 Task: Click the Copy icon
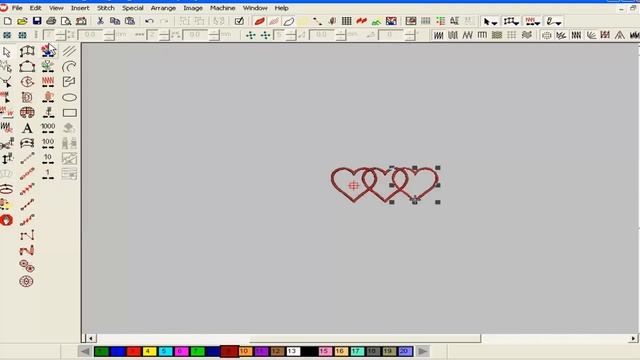click(x=115, y=21)
